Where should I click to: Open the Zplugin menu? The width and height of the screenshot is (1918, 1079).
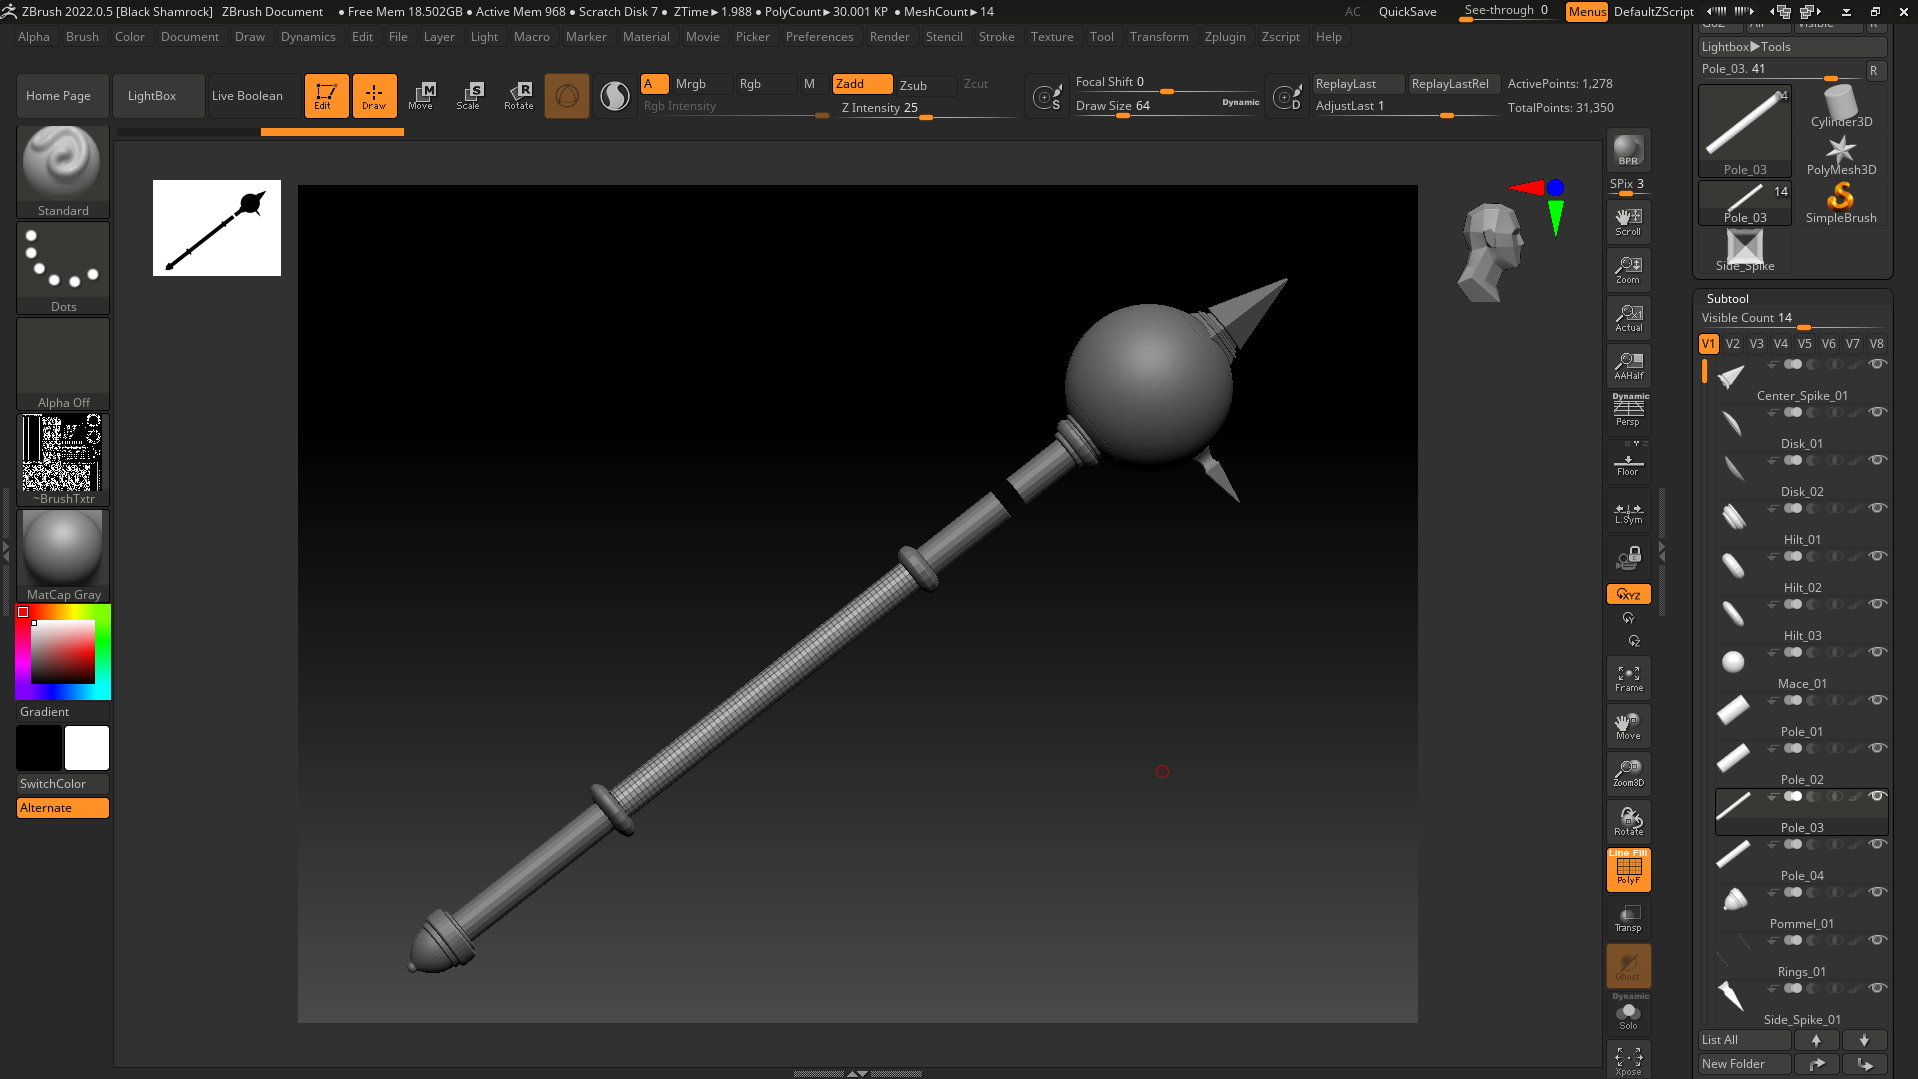[1225, 37]
